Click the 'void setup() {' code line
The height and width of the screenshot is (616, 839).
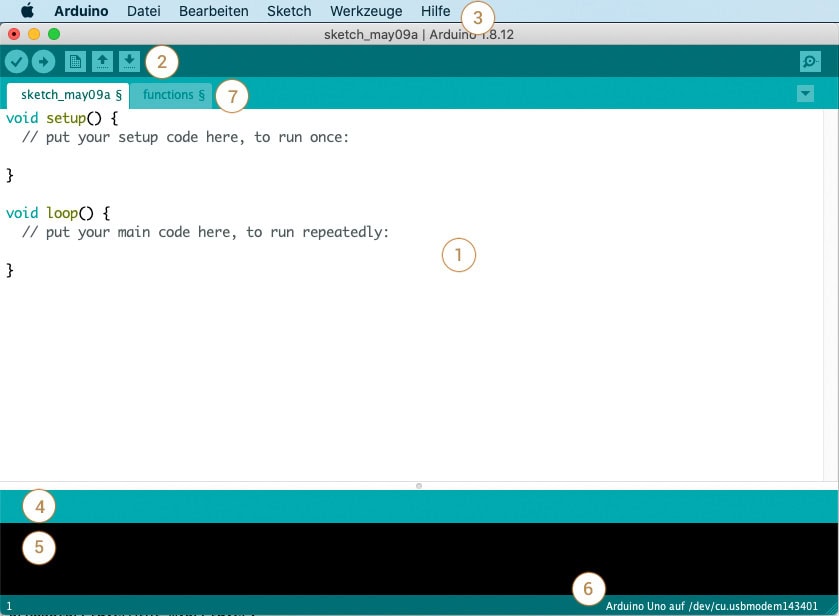click(x=62, y=118)
